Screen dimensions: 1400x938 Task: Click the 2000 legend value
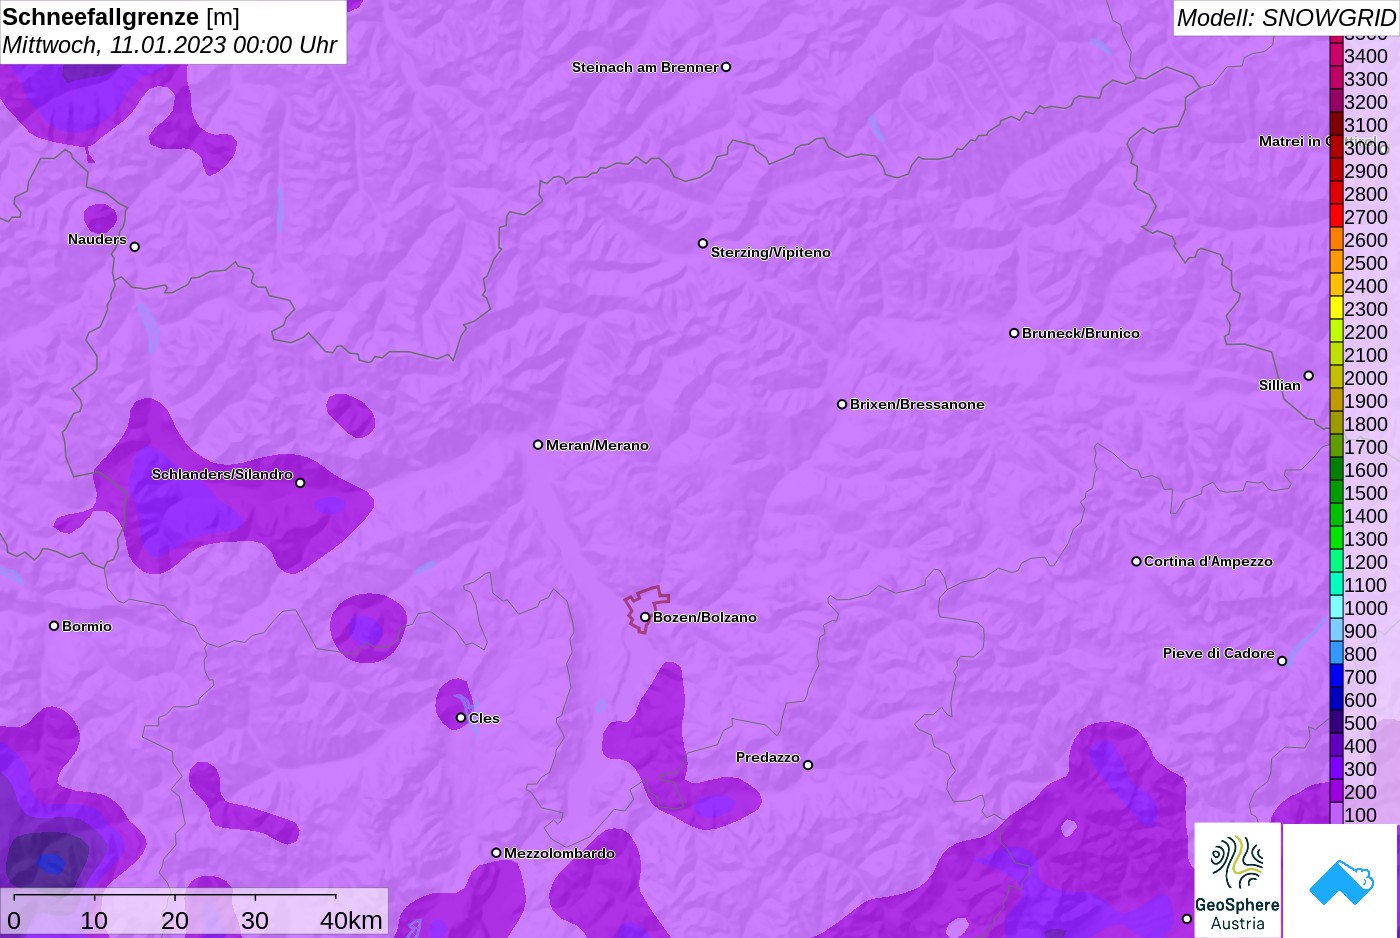tap(1366, 378)
